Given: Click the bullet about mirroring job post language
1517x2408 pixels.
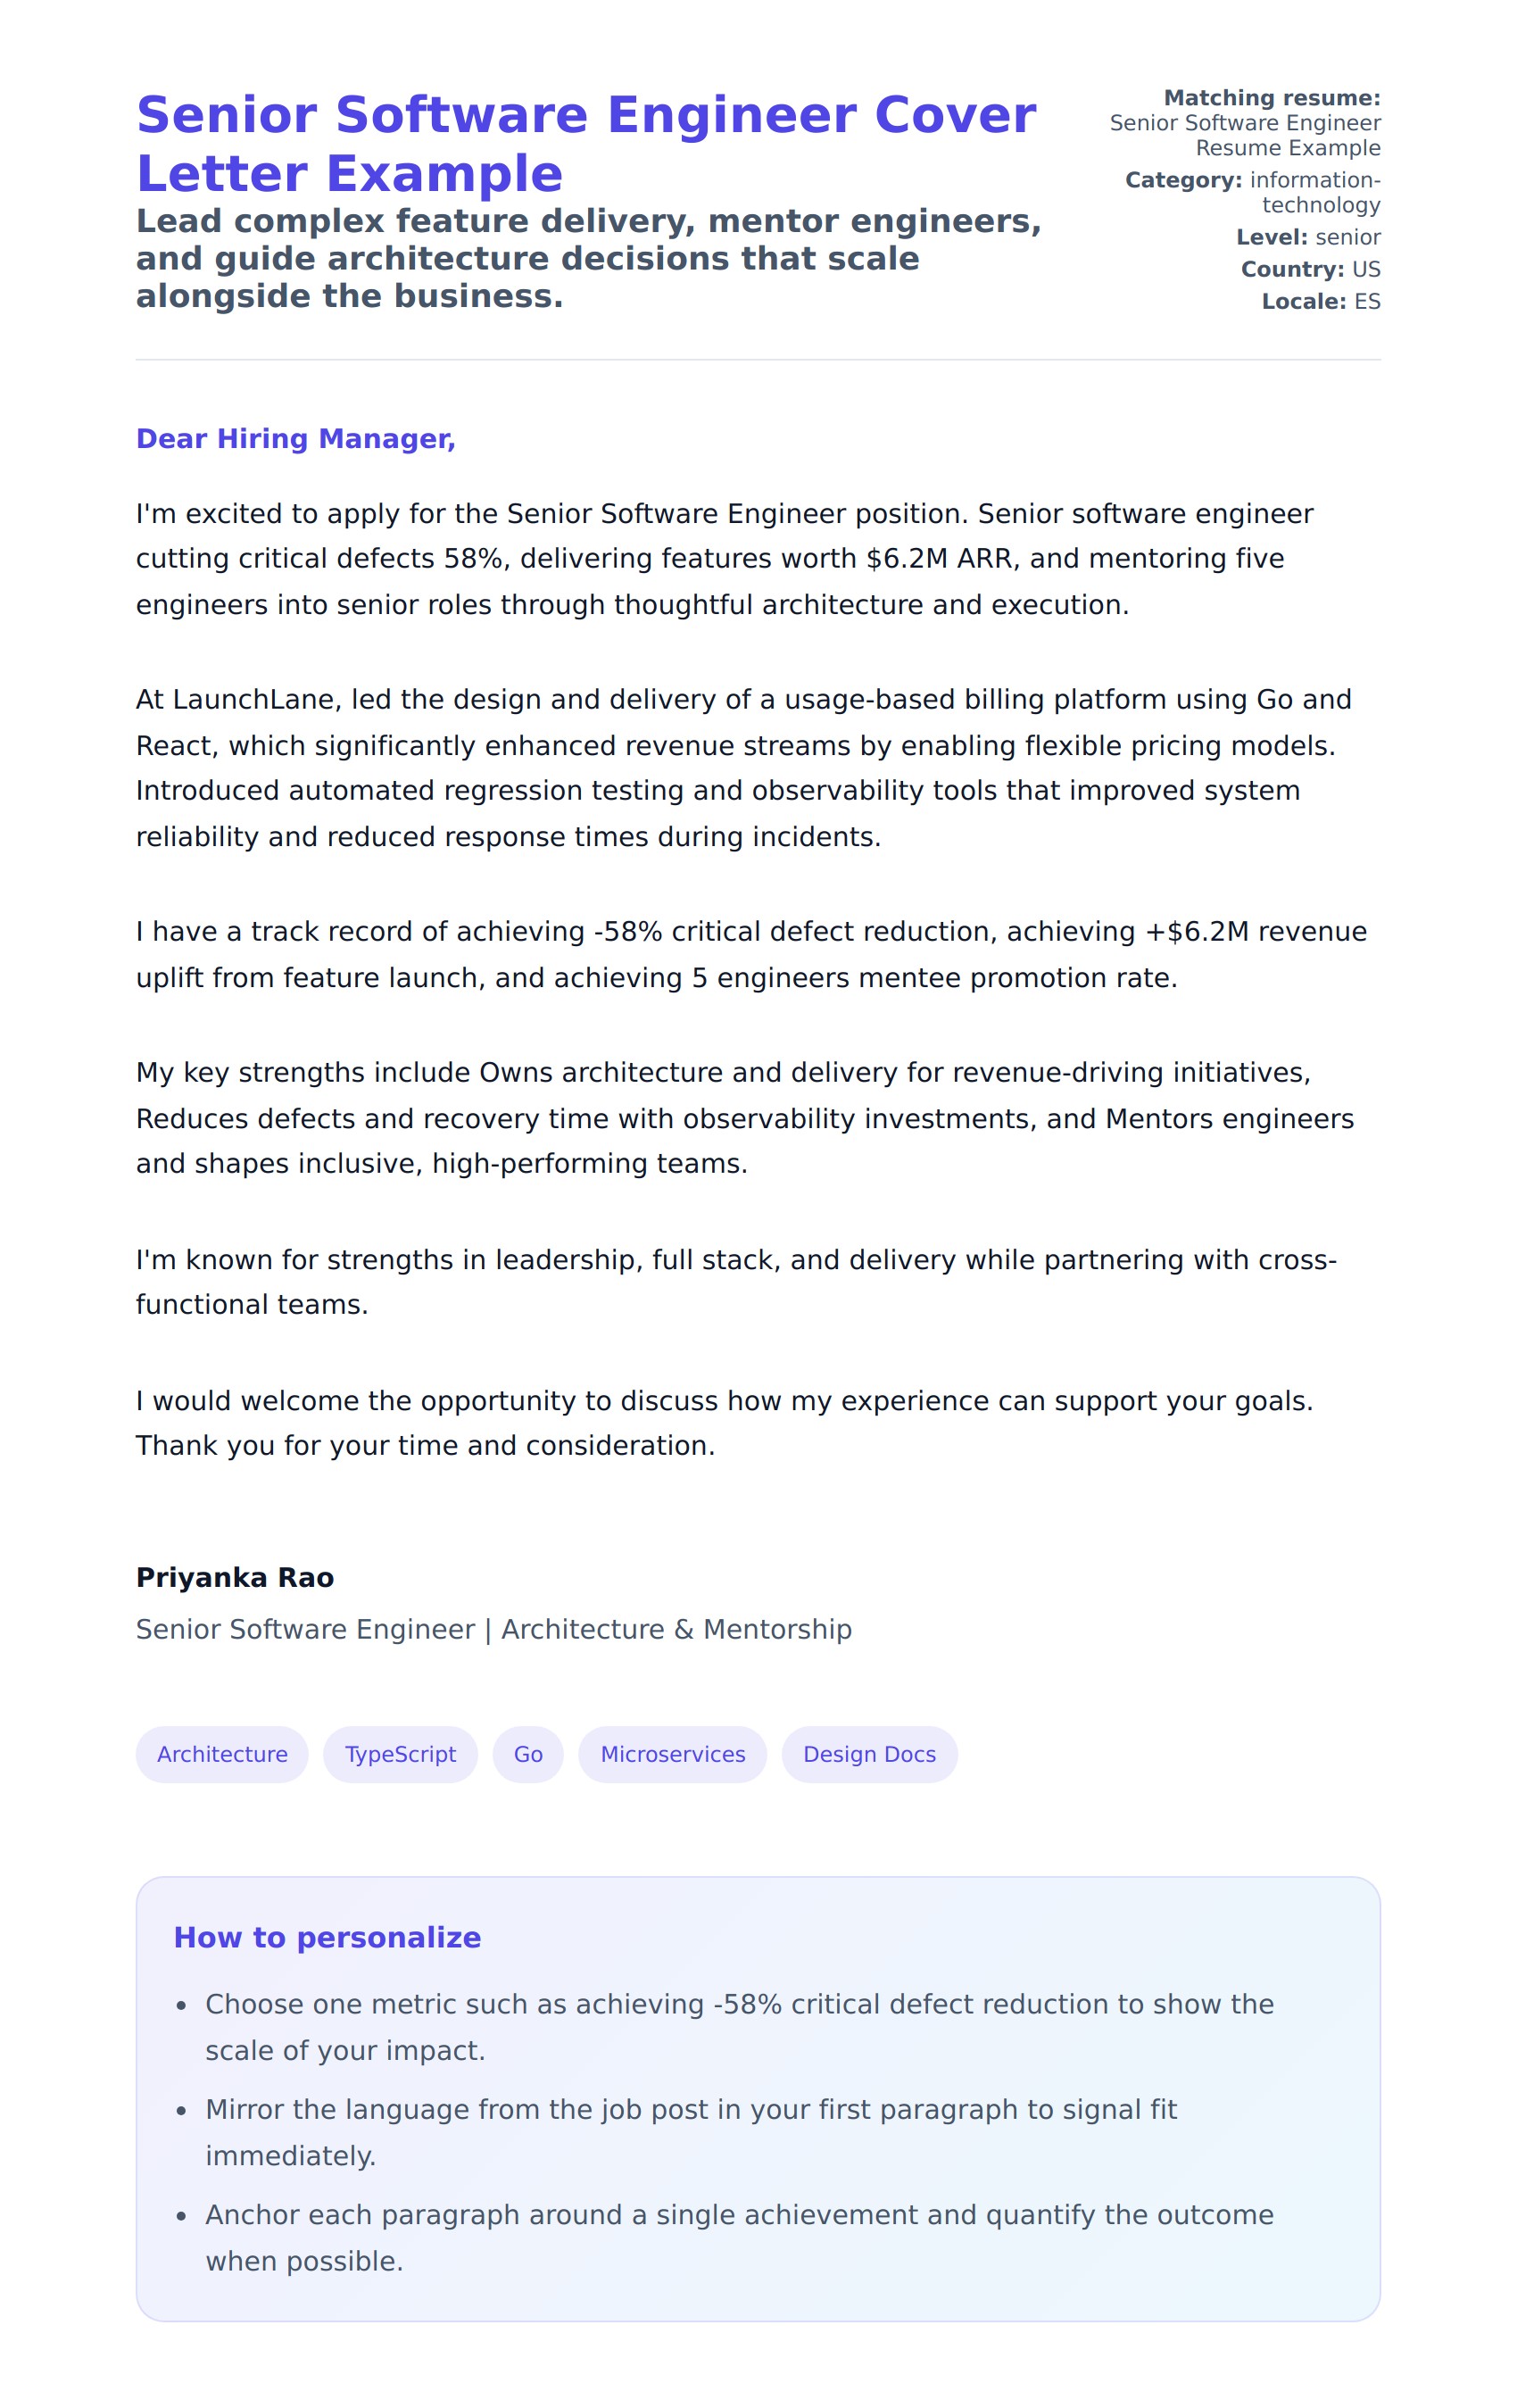Looking at the screenshot, I should tap(690, 2131).
